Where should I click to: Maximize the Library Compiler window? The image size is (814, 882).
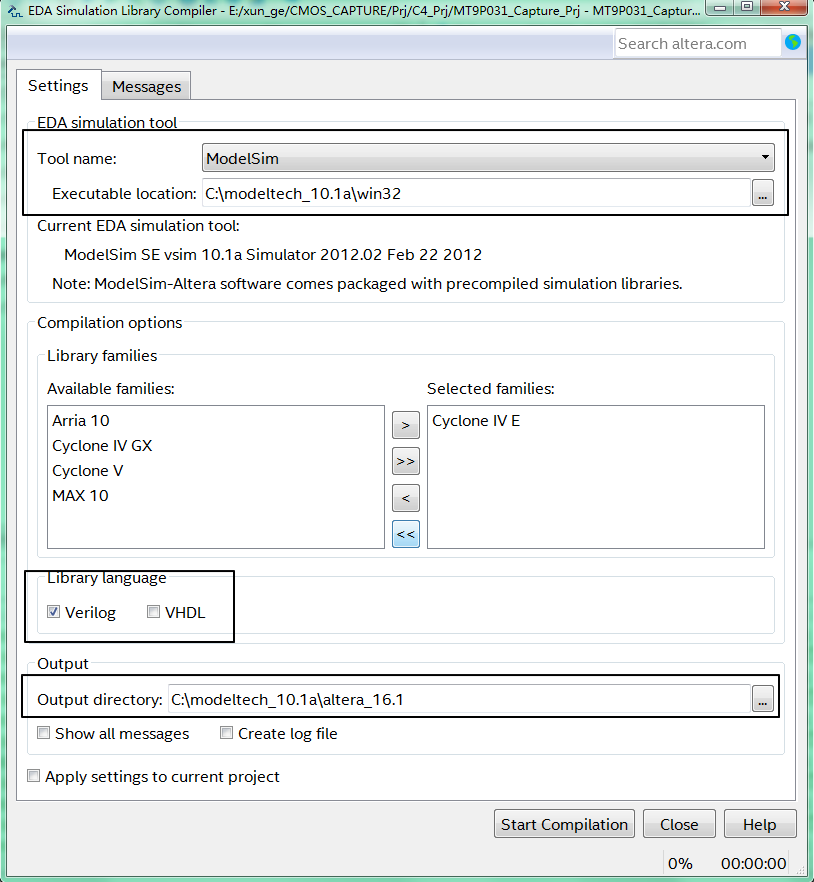coord(746,7)
